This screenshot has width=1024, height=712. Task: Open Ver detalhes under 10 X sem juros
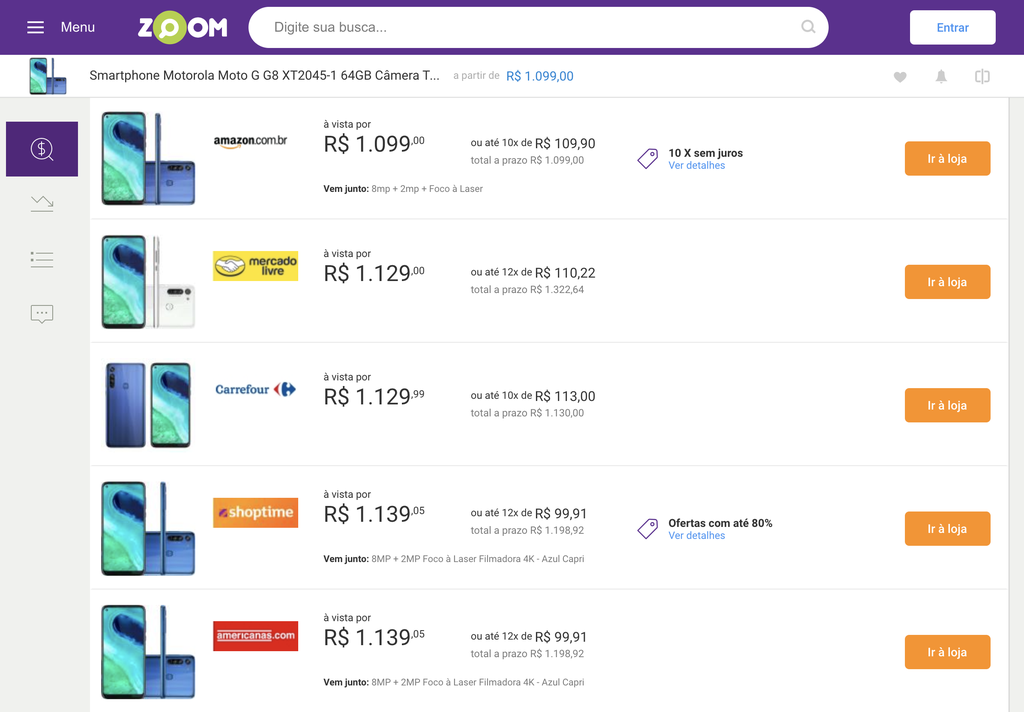click(696, 166)
